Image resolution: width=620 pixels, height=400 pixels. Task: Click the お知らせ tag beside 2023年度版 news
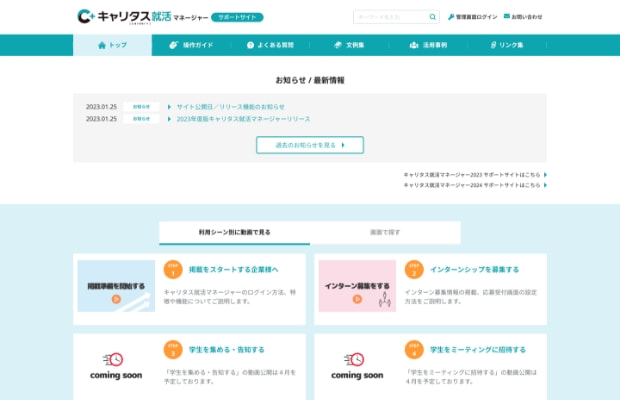pos(141,119)
